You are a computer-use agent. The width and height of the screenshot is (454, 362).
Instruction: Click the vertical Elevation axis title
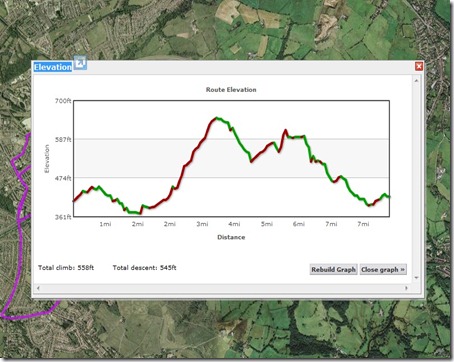click(47, 159)
